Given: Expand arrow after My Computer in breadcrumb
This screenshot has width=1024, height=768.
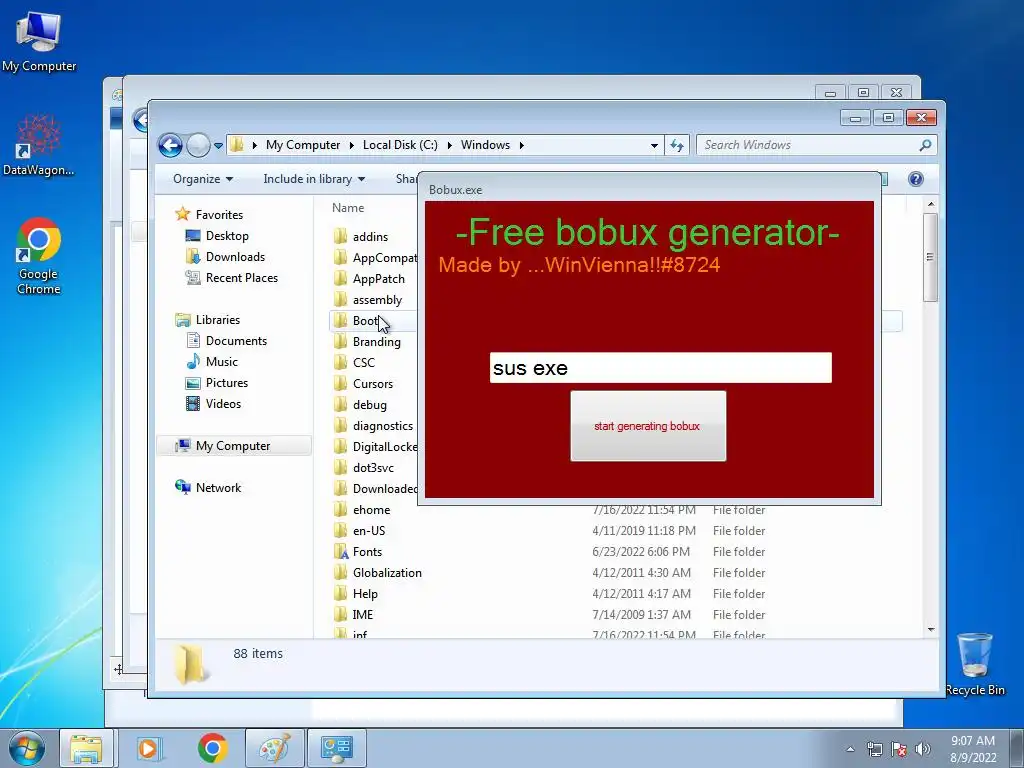Looking at the screenshot, I should point(351,145).
